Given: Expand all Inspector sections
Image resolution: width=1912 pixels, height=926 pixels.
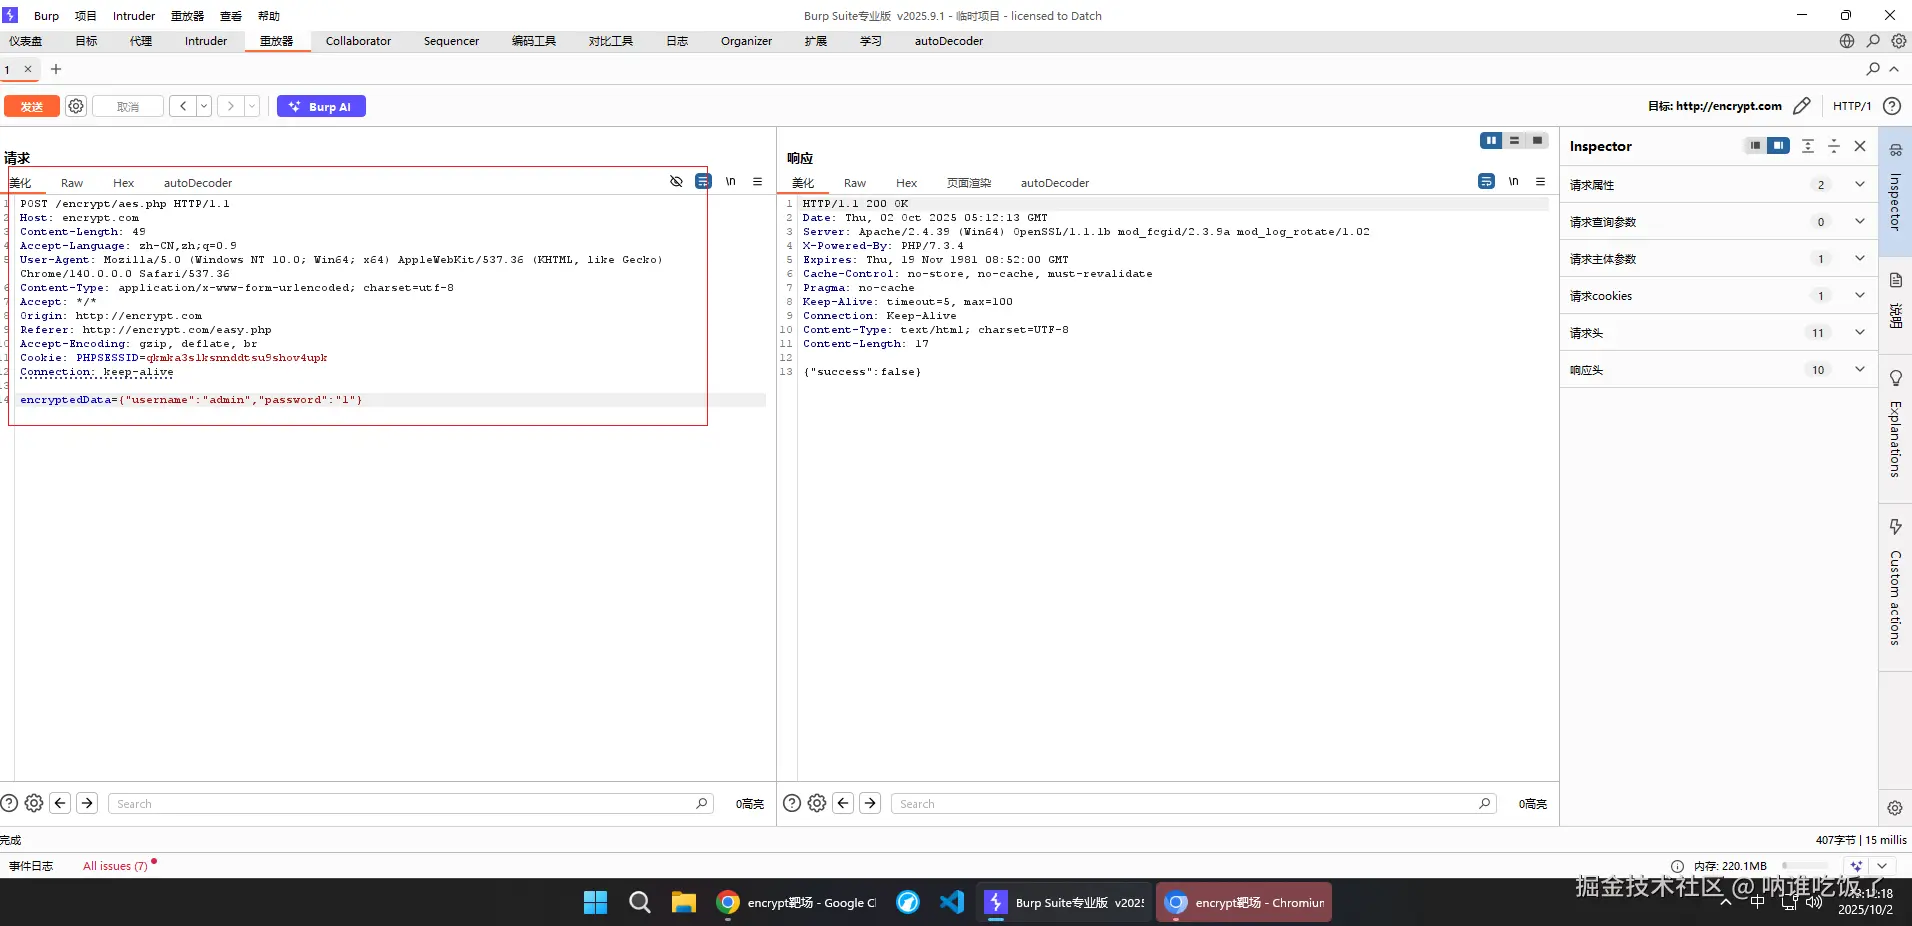Looking at the screenshot, I should point(1808,146).
